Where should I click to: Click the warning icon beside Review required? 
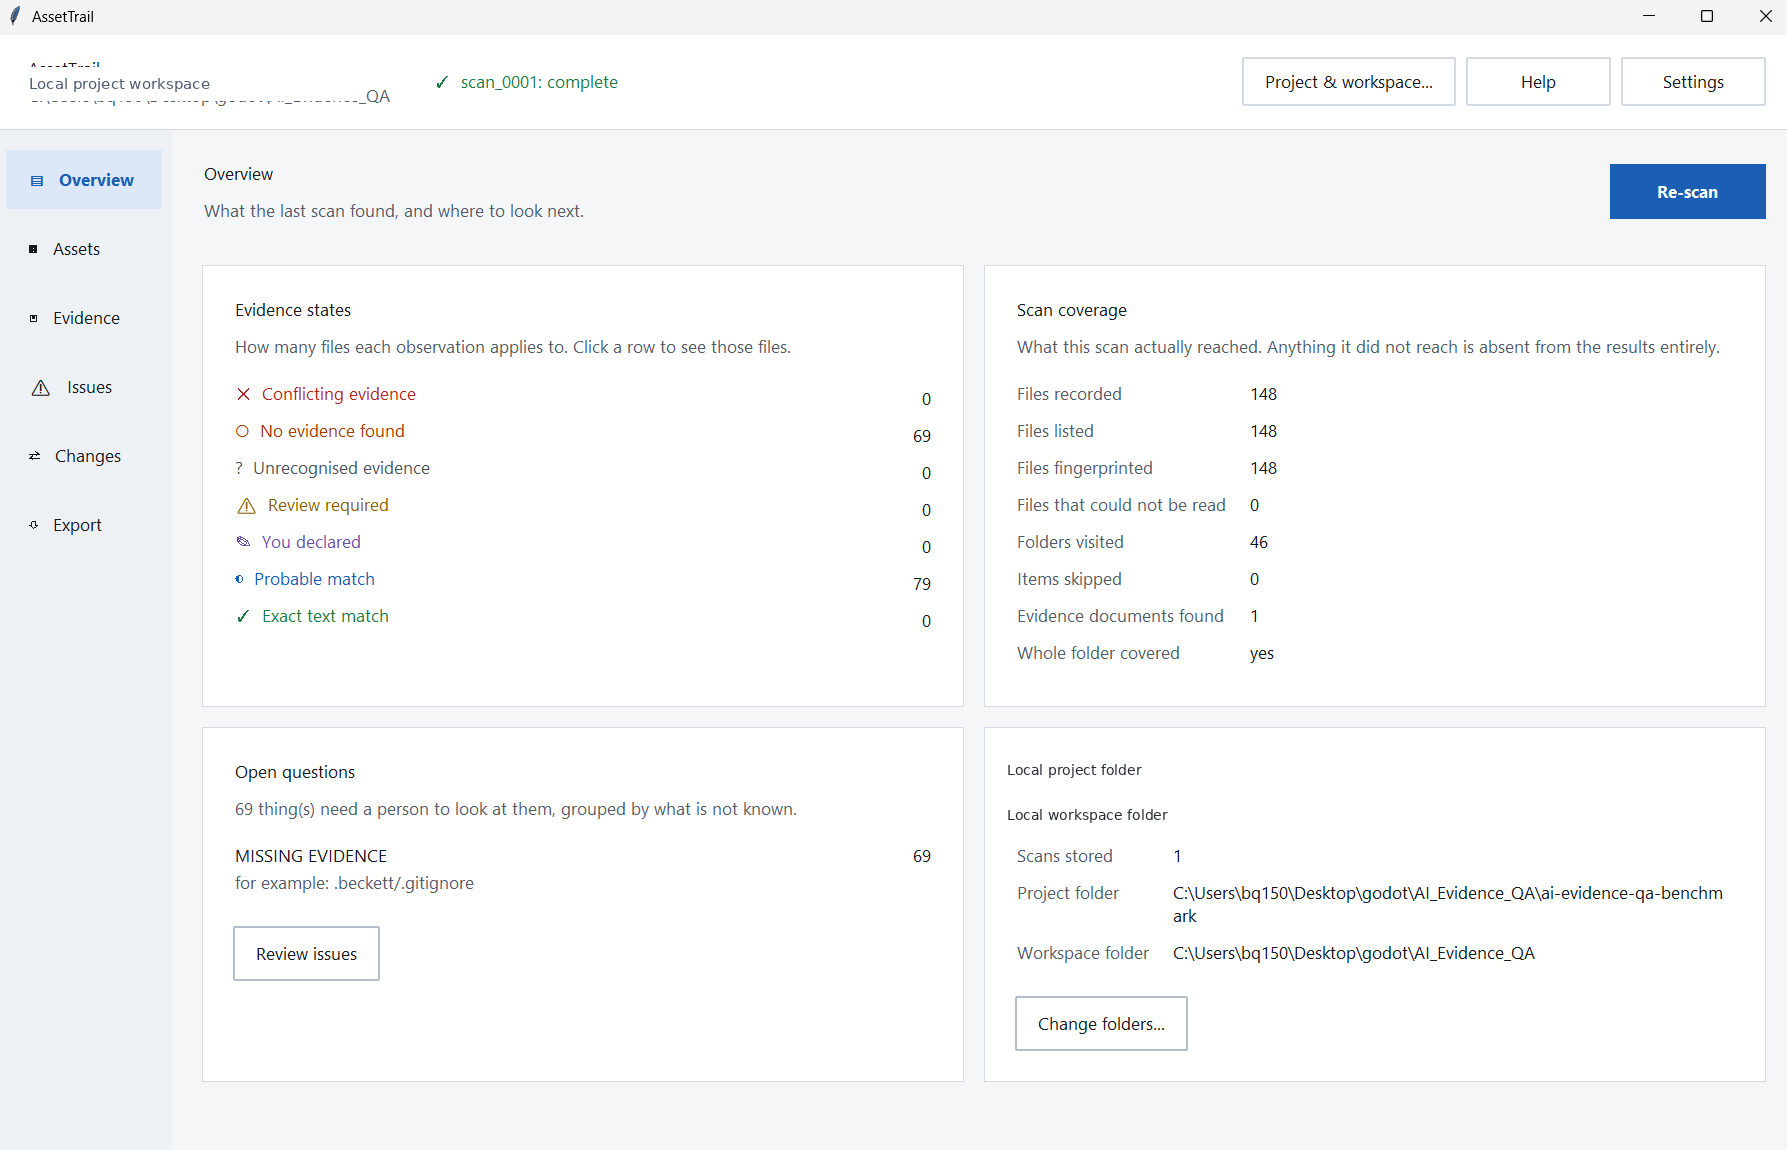point(246,506)
